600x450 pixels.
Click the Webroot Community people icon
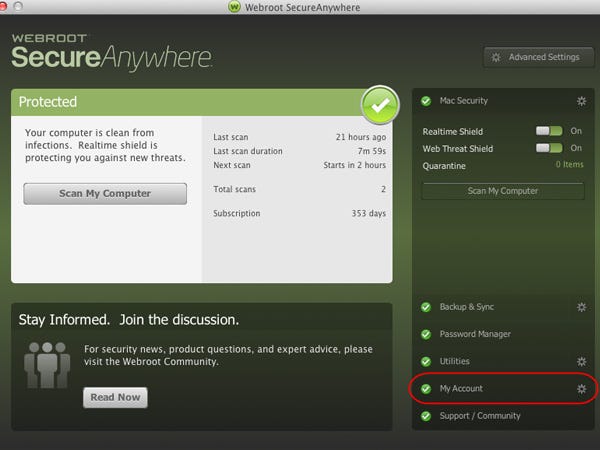click(47, 365)
